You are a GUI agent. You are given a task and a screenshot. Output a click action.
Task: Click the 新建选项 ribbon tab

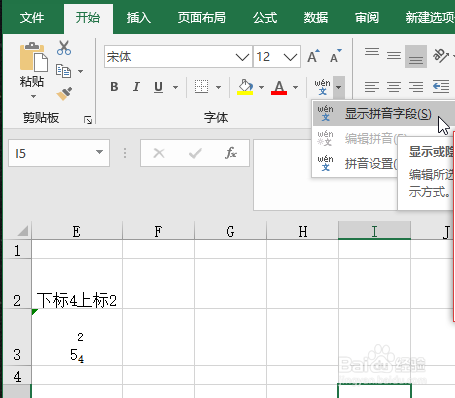429,18
